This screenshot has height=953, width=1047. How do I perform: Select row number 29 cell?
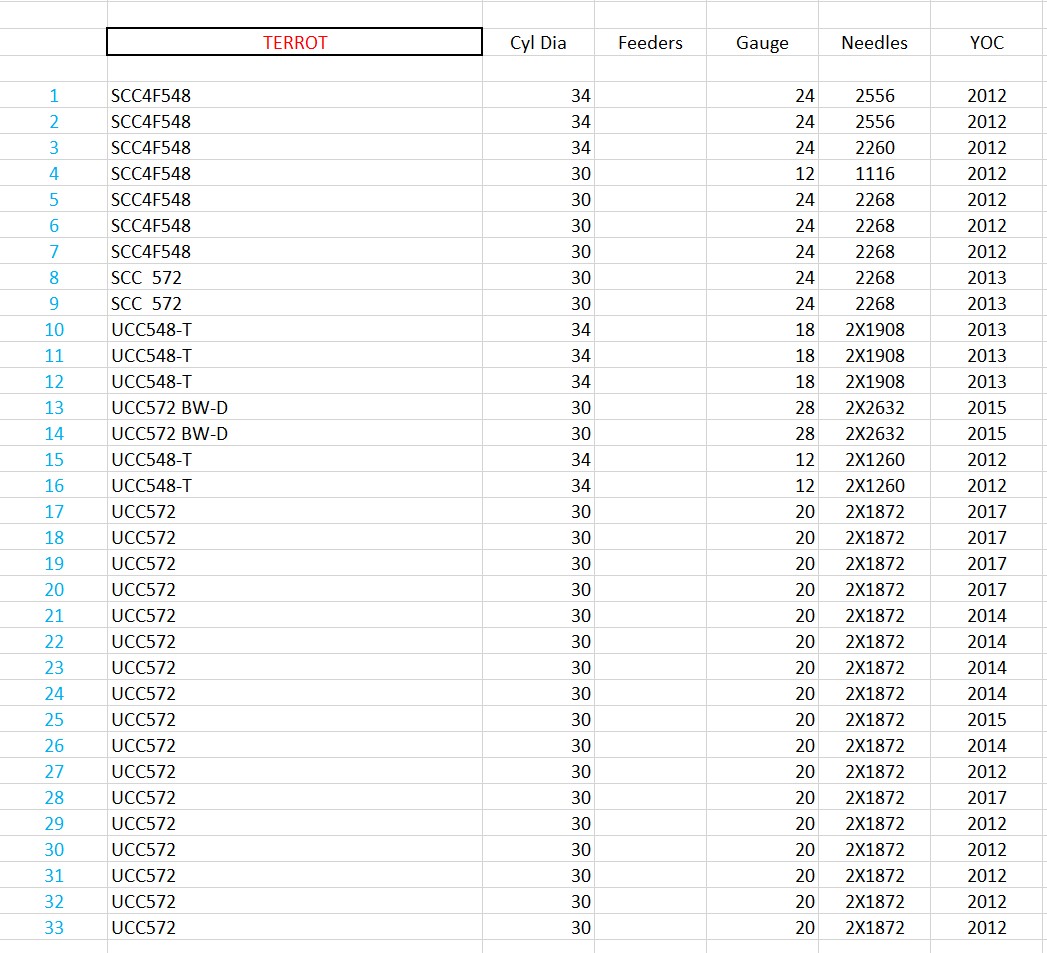click(54, 824)
